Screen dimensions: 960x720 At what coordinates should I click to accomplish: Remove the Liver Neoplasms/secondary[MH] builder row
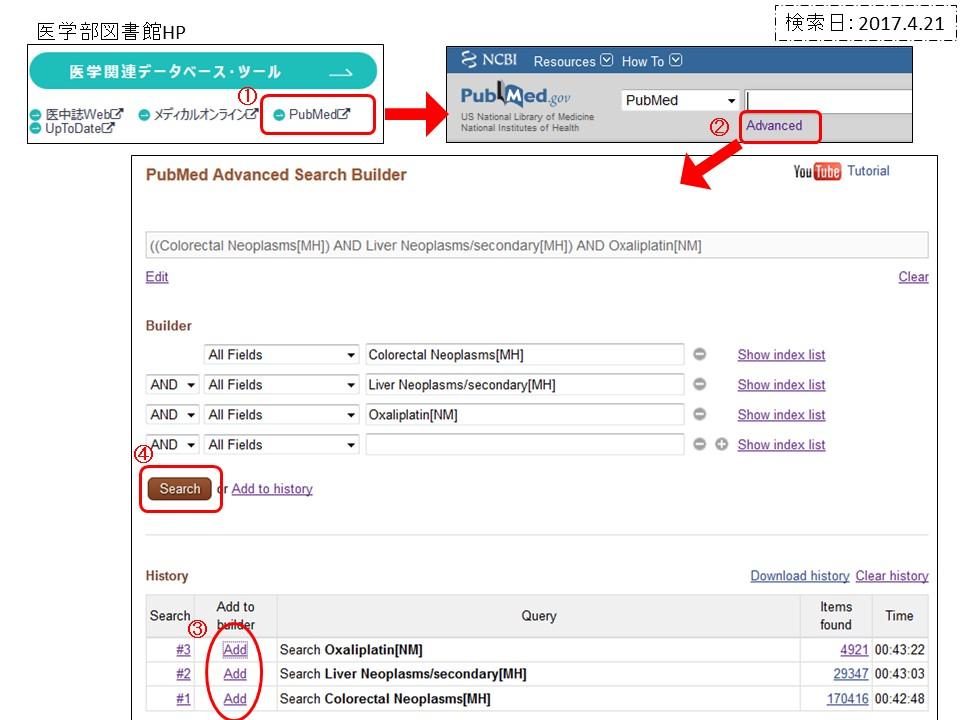(x=699, y=384)
